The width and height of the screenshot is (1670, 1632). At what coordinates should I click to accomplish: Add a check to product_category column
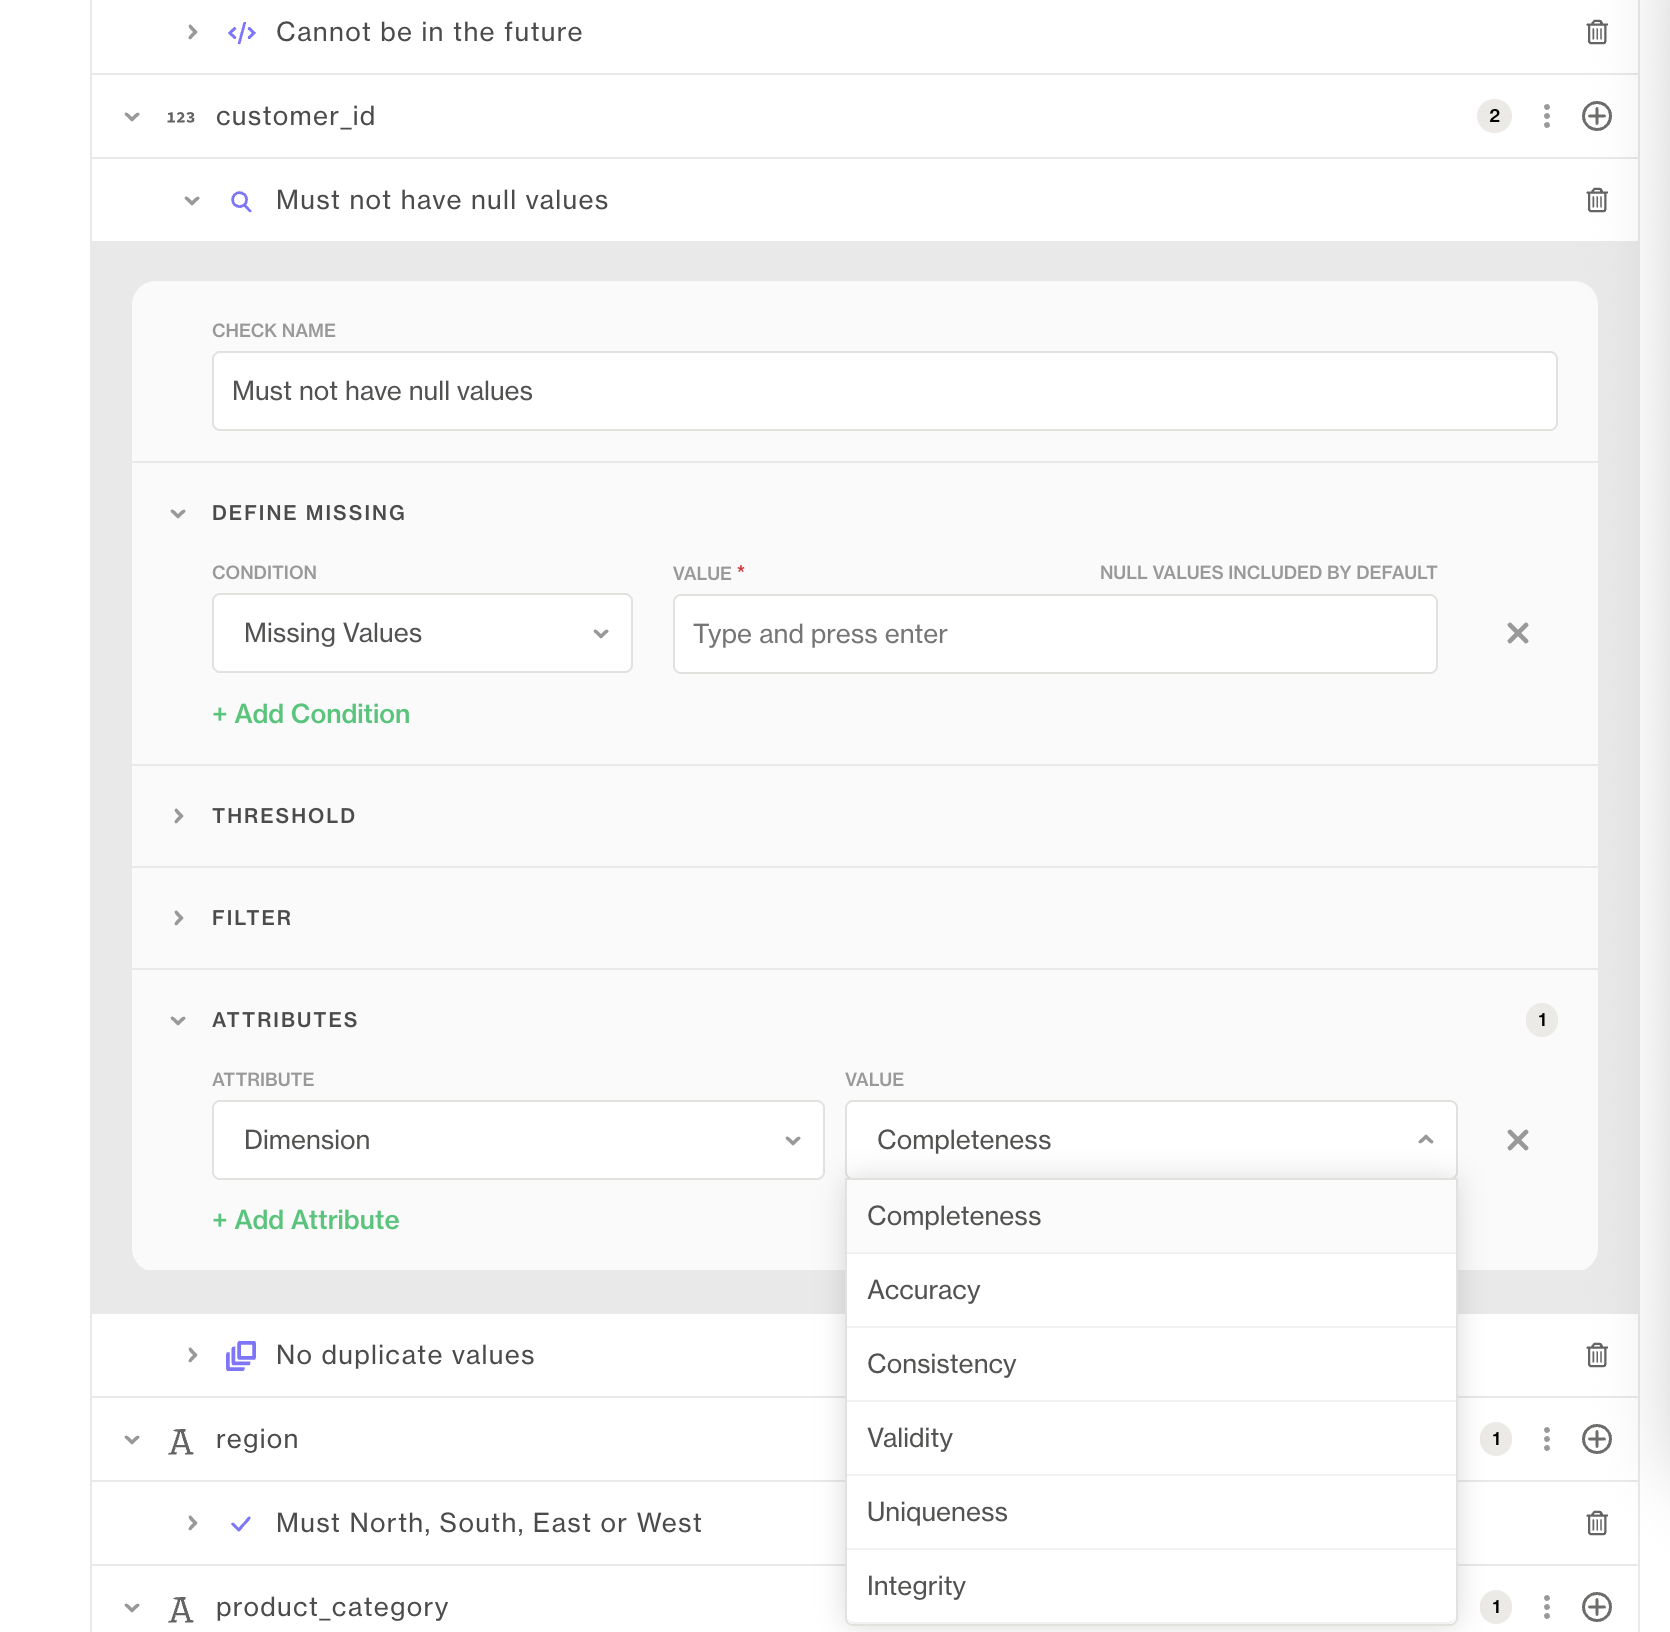tap(1596, 1607)
